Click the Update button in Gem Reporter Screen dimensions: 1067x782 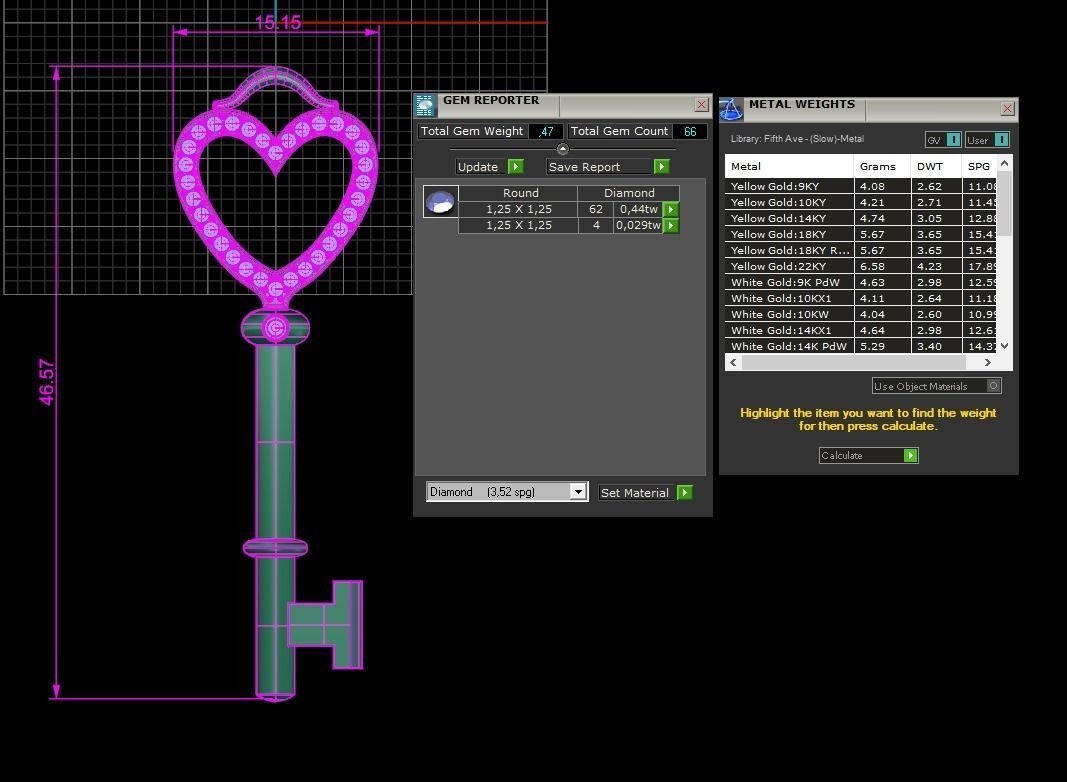click(478, 167)
